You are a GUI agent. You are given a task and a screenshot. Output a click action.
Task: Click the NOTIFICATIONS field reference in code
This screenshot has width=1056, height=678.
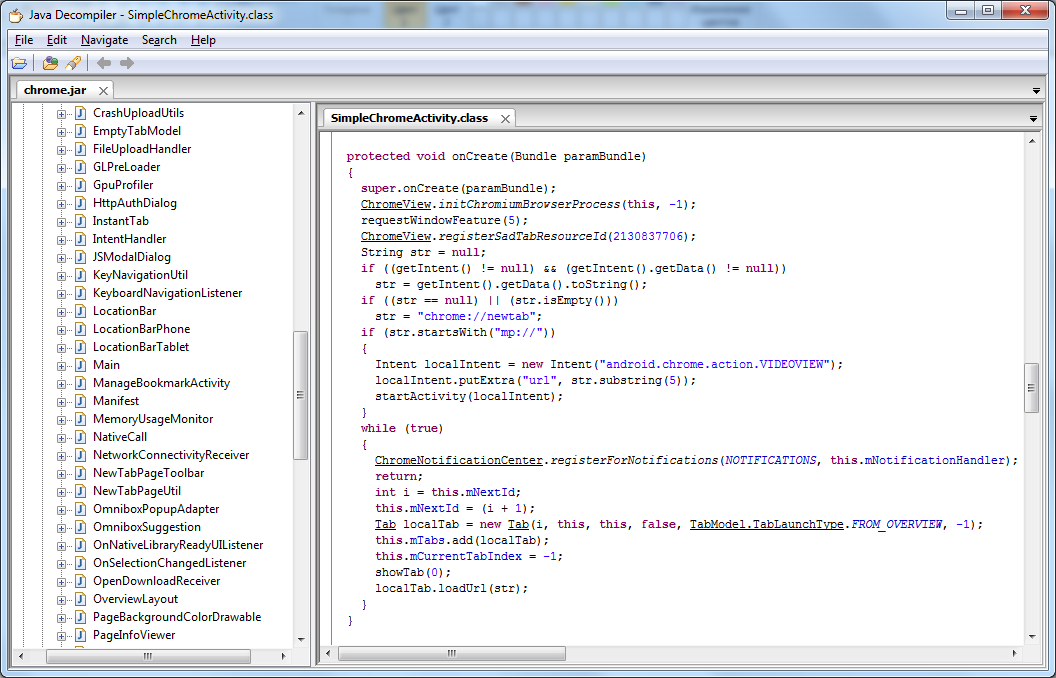click(770, 461)
